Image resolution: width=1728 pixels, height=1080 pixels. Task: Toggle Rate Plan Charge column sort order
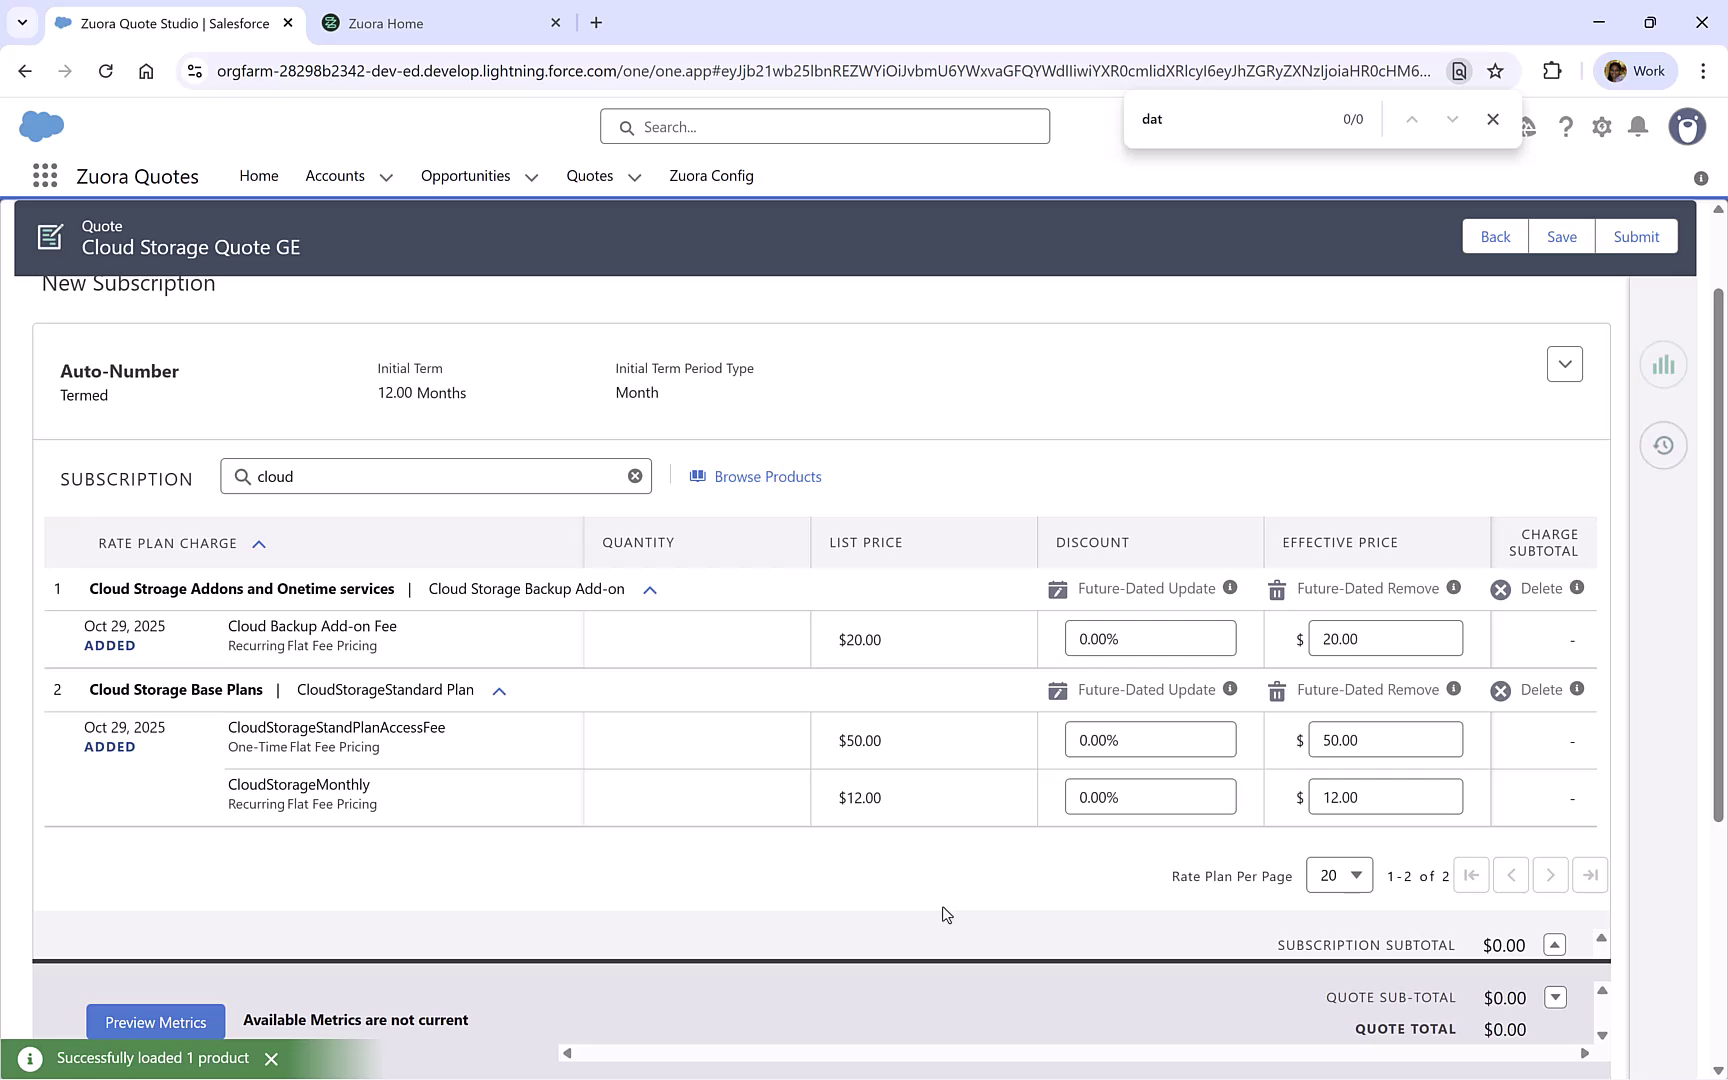click(259, 543)
